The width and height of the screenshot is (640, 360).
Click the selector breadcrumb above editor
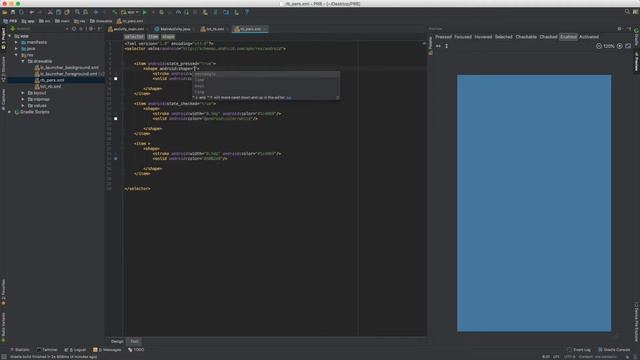[x=134, y=37]
